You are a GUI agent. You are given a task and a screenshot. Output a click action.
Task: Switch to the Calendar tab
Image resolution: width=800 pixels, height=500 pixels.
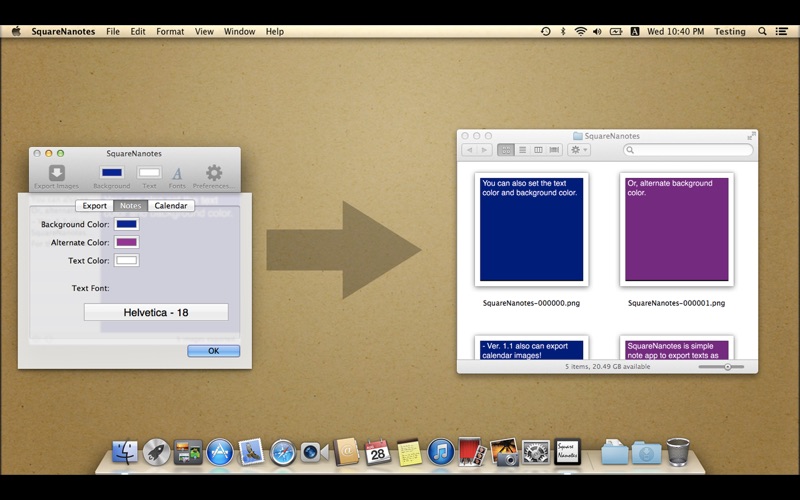tap(171, 206)
